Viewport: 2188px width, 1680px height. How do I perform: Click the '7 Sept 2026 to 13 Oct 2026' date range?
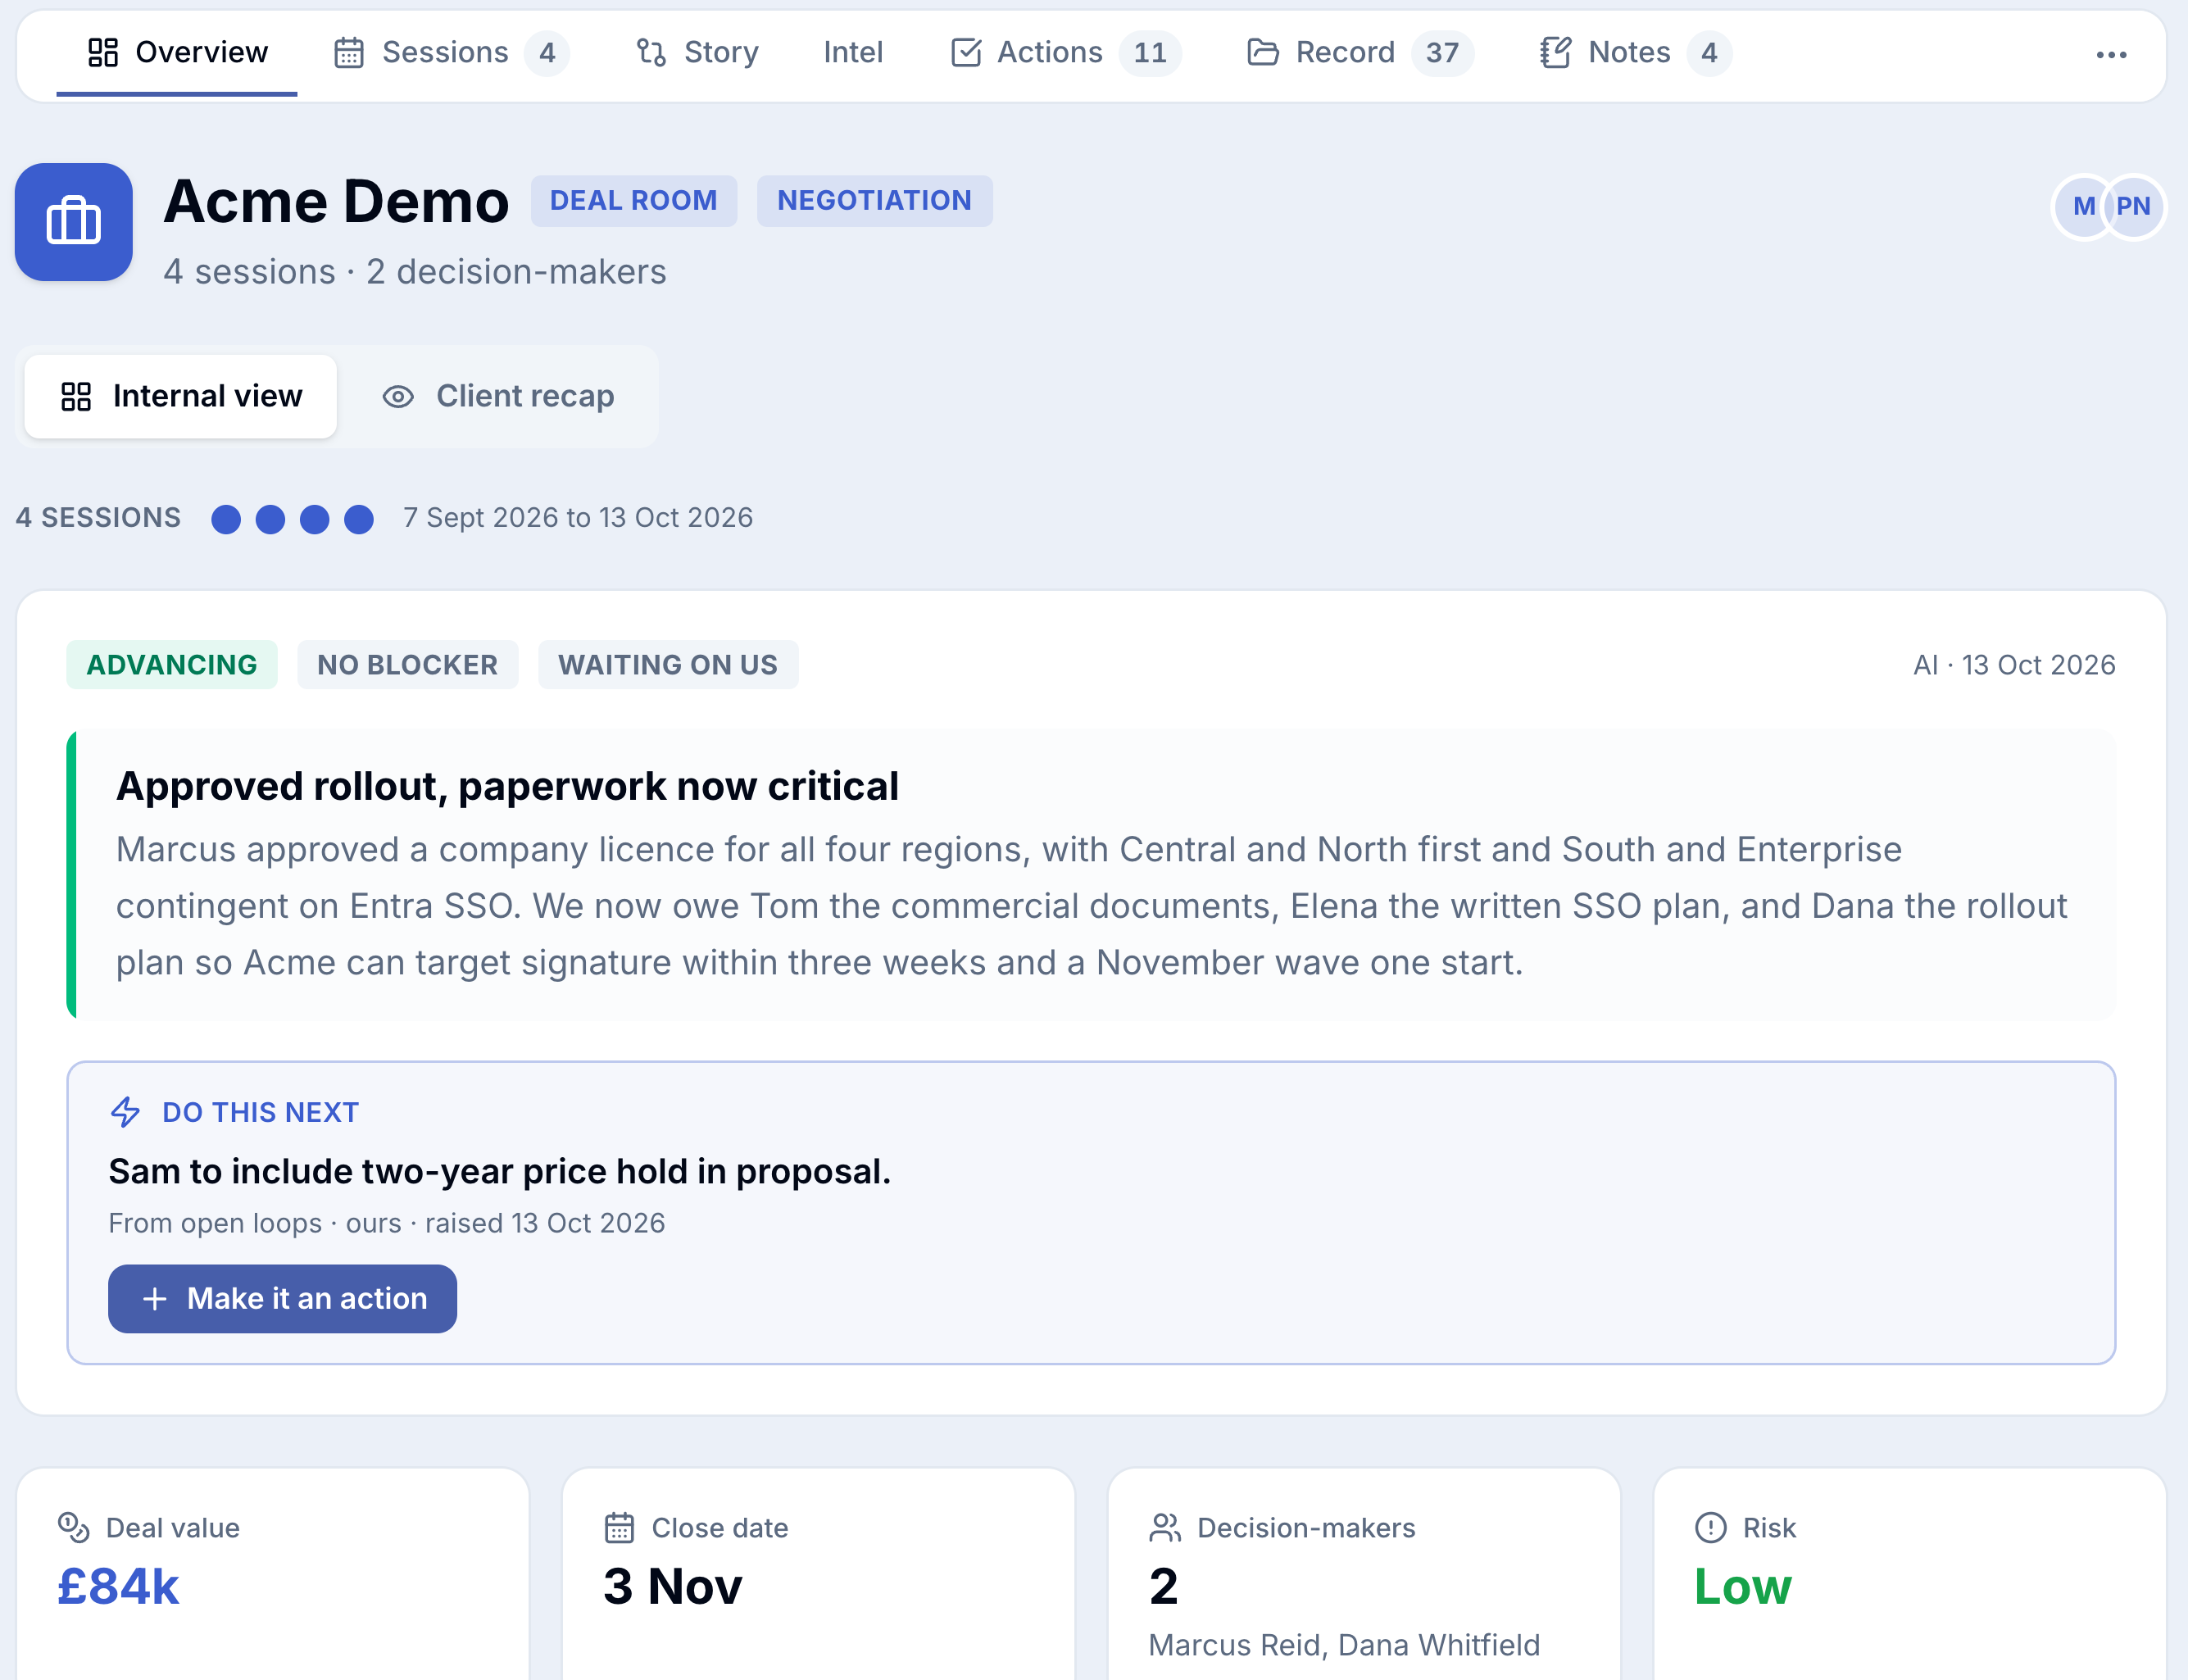tap(578, 517)
